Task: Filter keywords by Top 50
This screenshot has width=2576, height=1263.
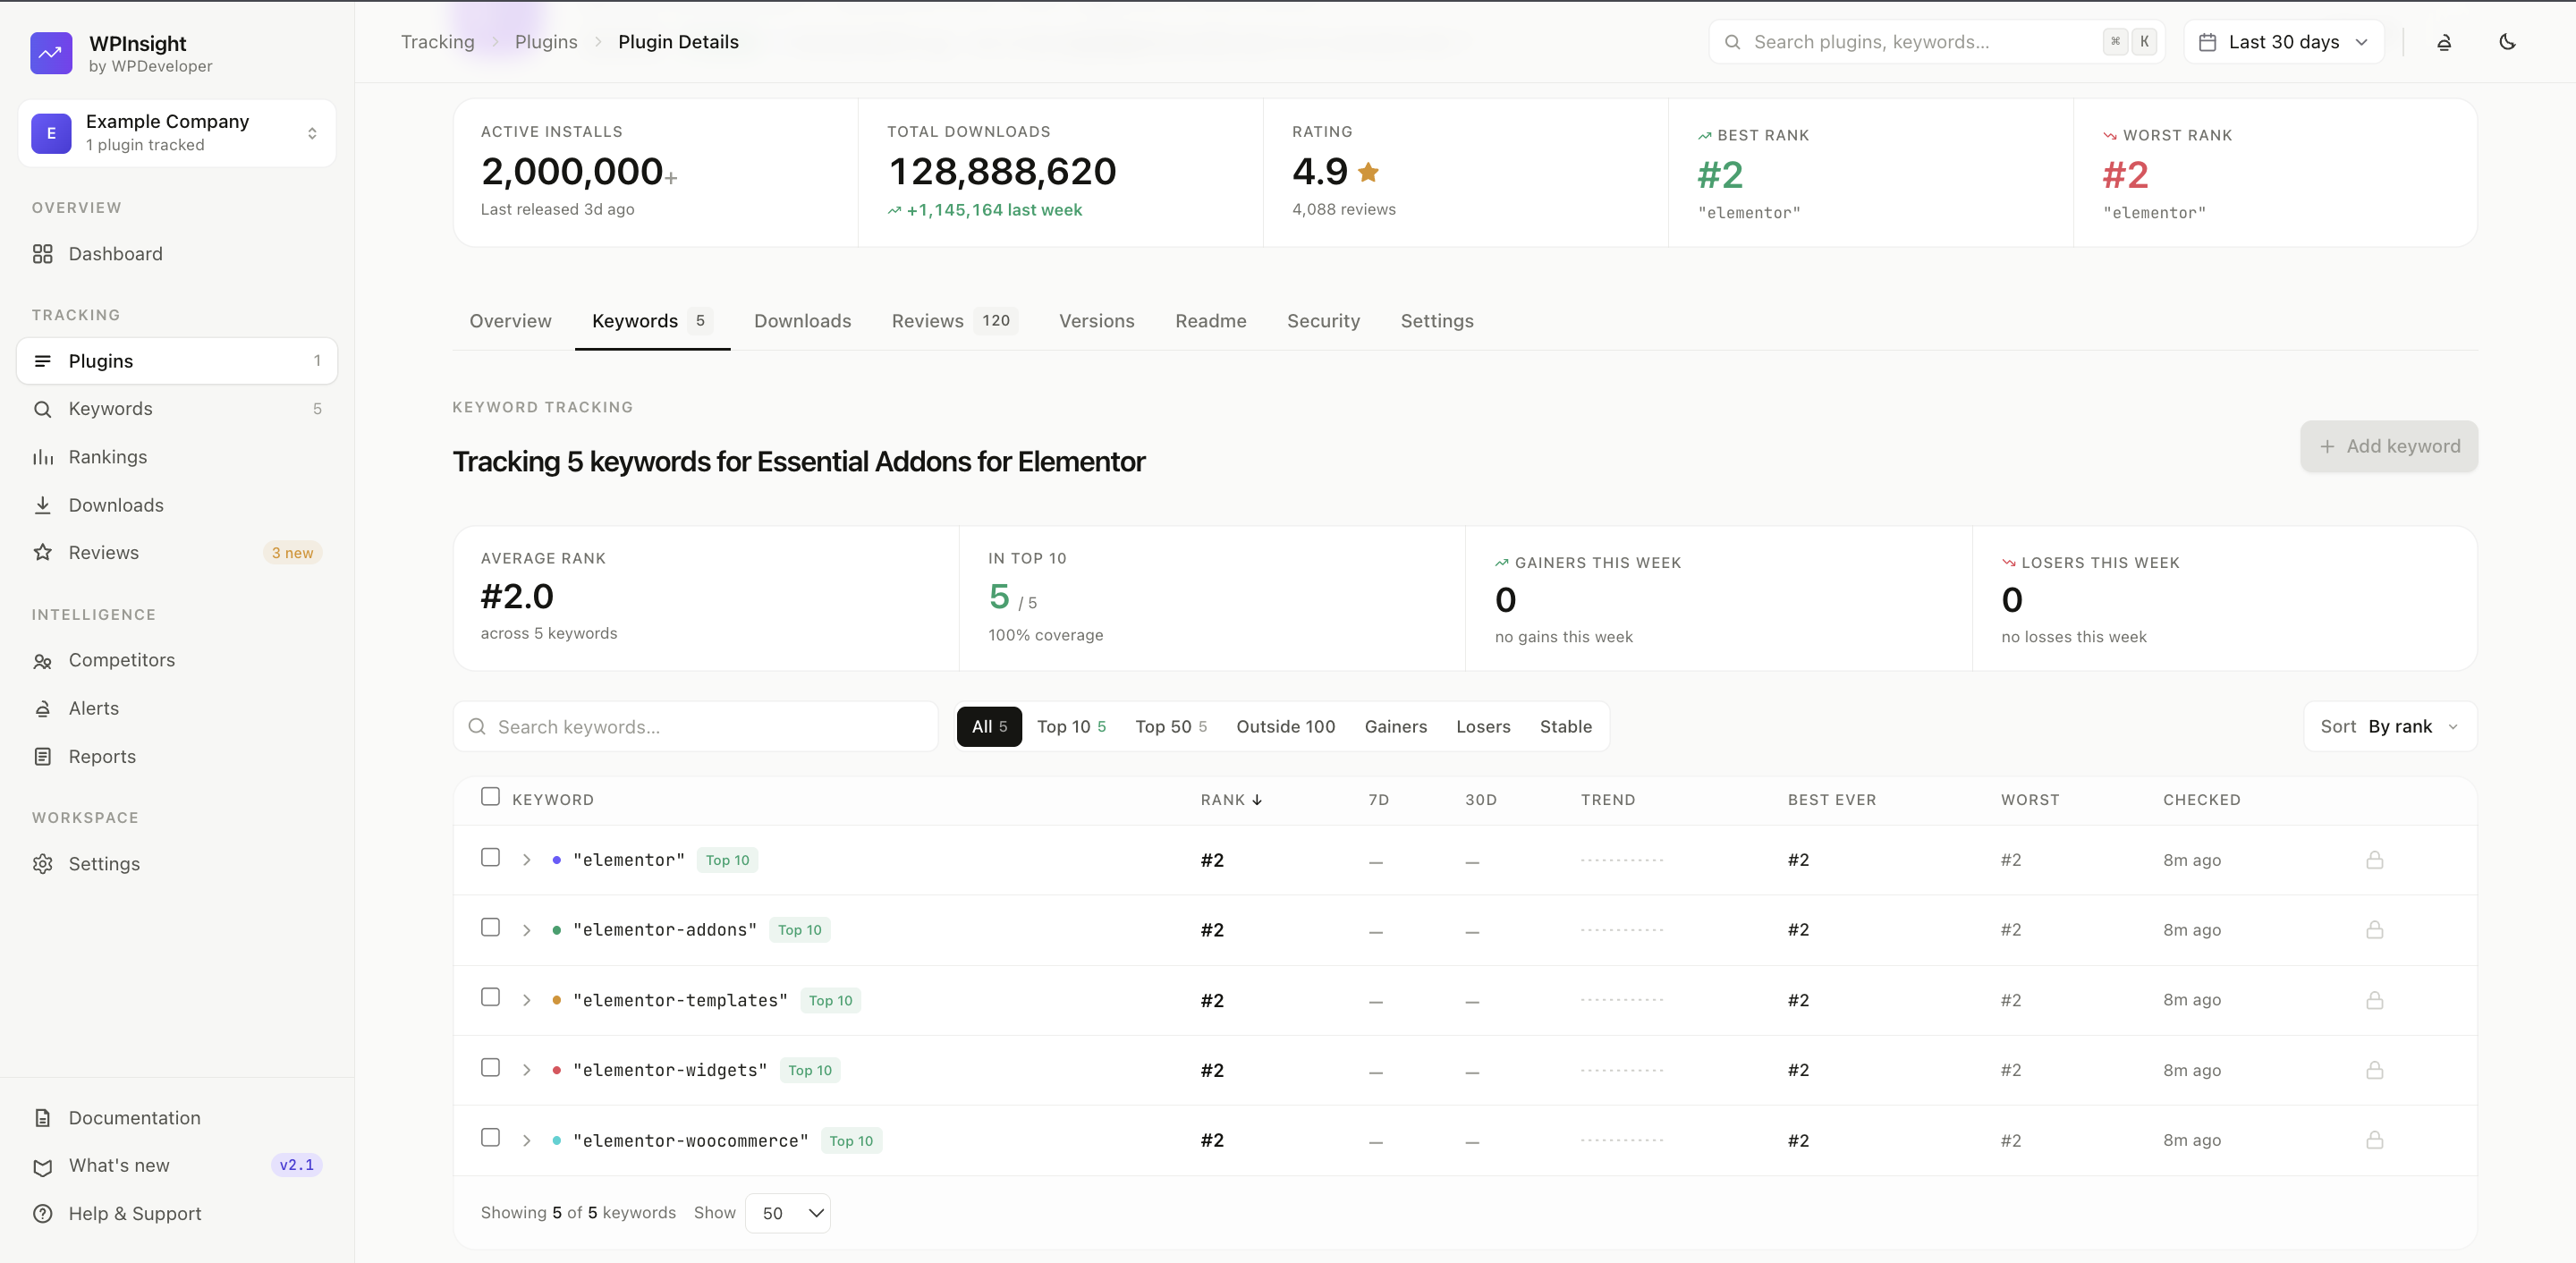Action: [1171, 727]
